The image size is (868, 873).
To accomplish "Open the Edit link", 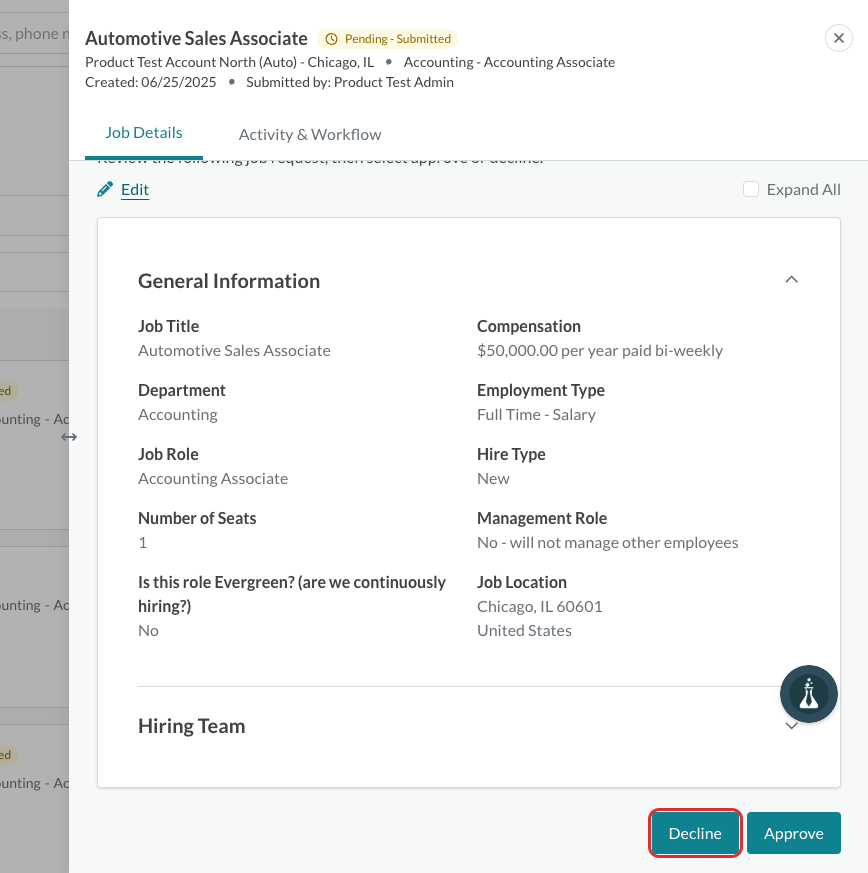I will pyautogui.click(x=135, y=189).
